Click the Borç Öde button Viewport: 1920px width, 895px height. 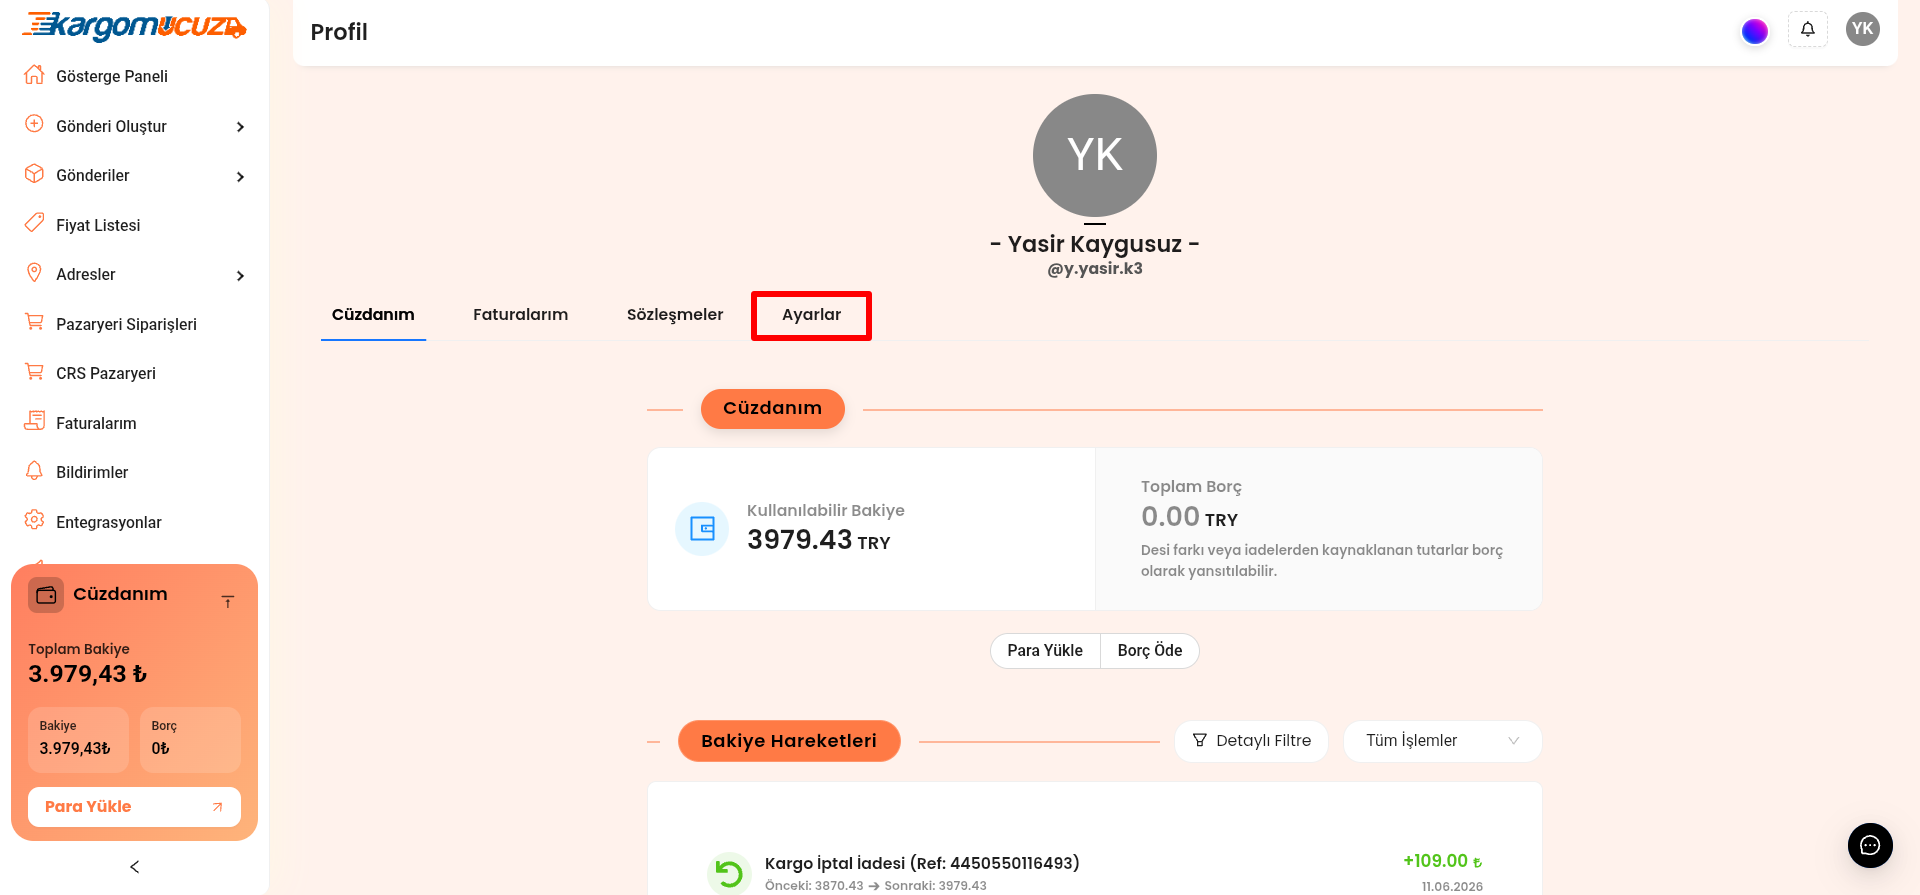1150,651
